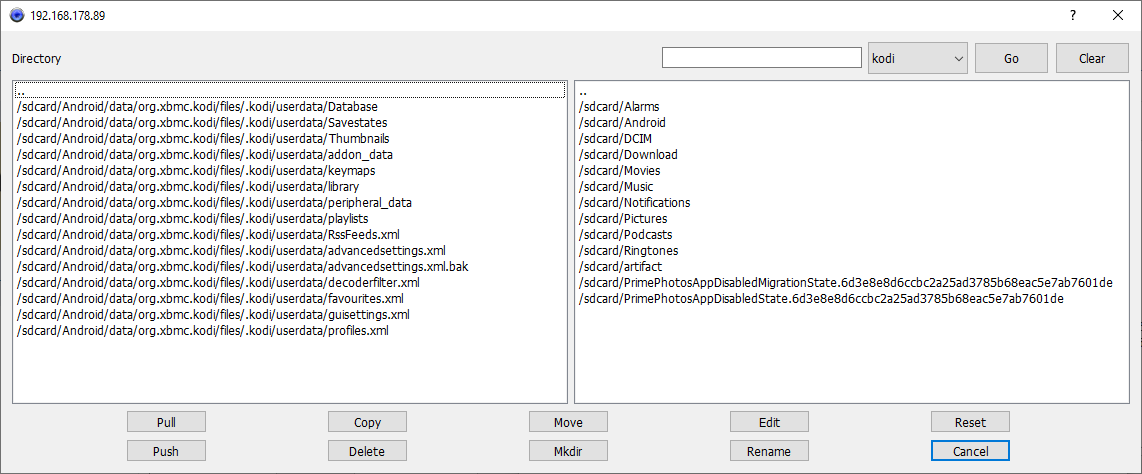Focus the Directory path input field
Viewport: 1142px width, 474px height.
(x=762, y=58)
